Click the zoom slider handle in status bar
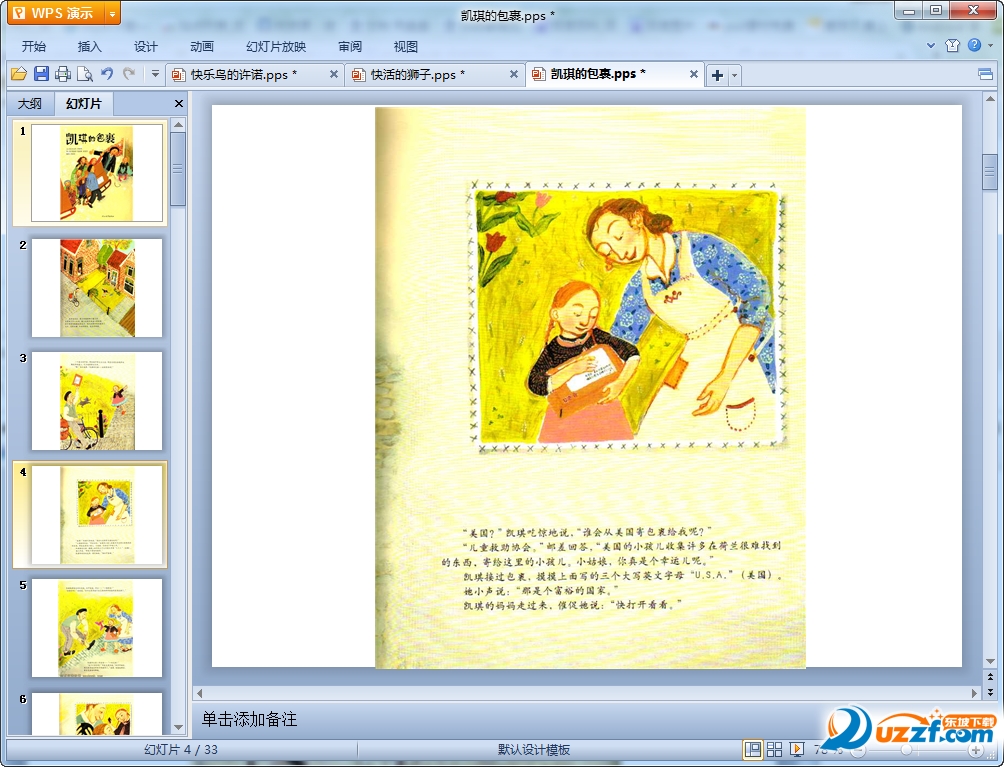This screenshot has width=1004, height=767. tap(907, 750)
